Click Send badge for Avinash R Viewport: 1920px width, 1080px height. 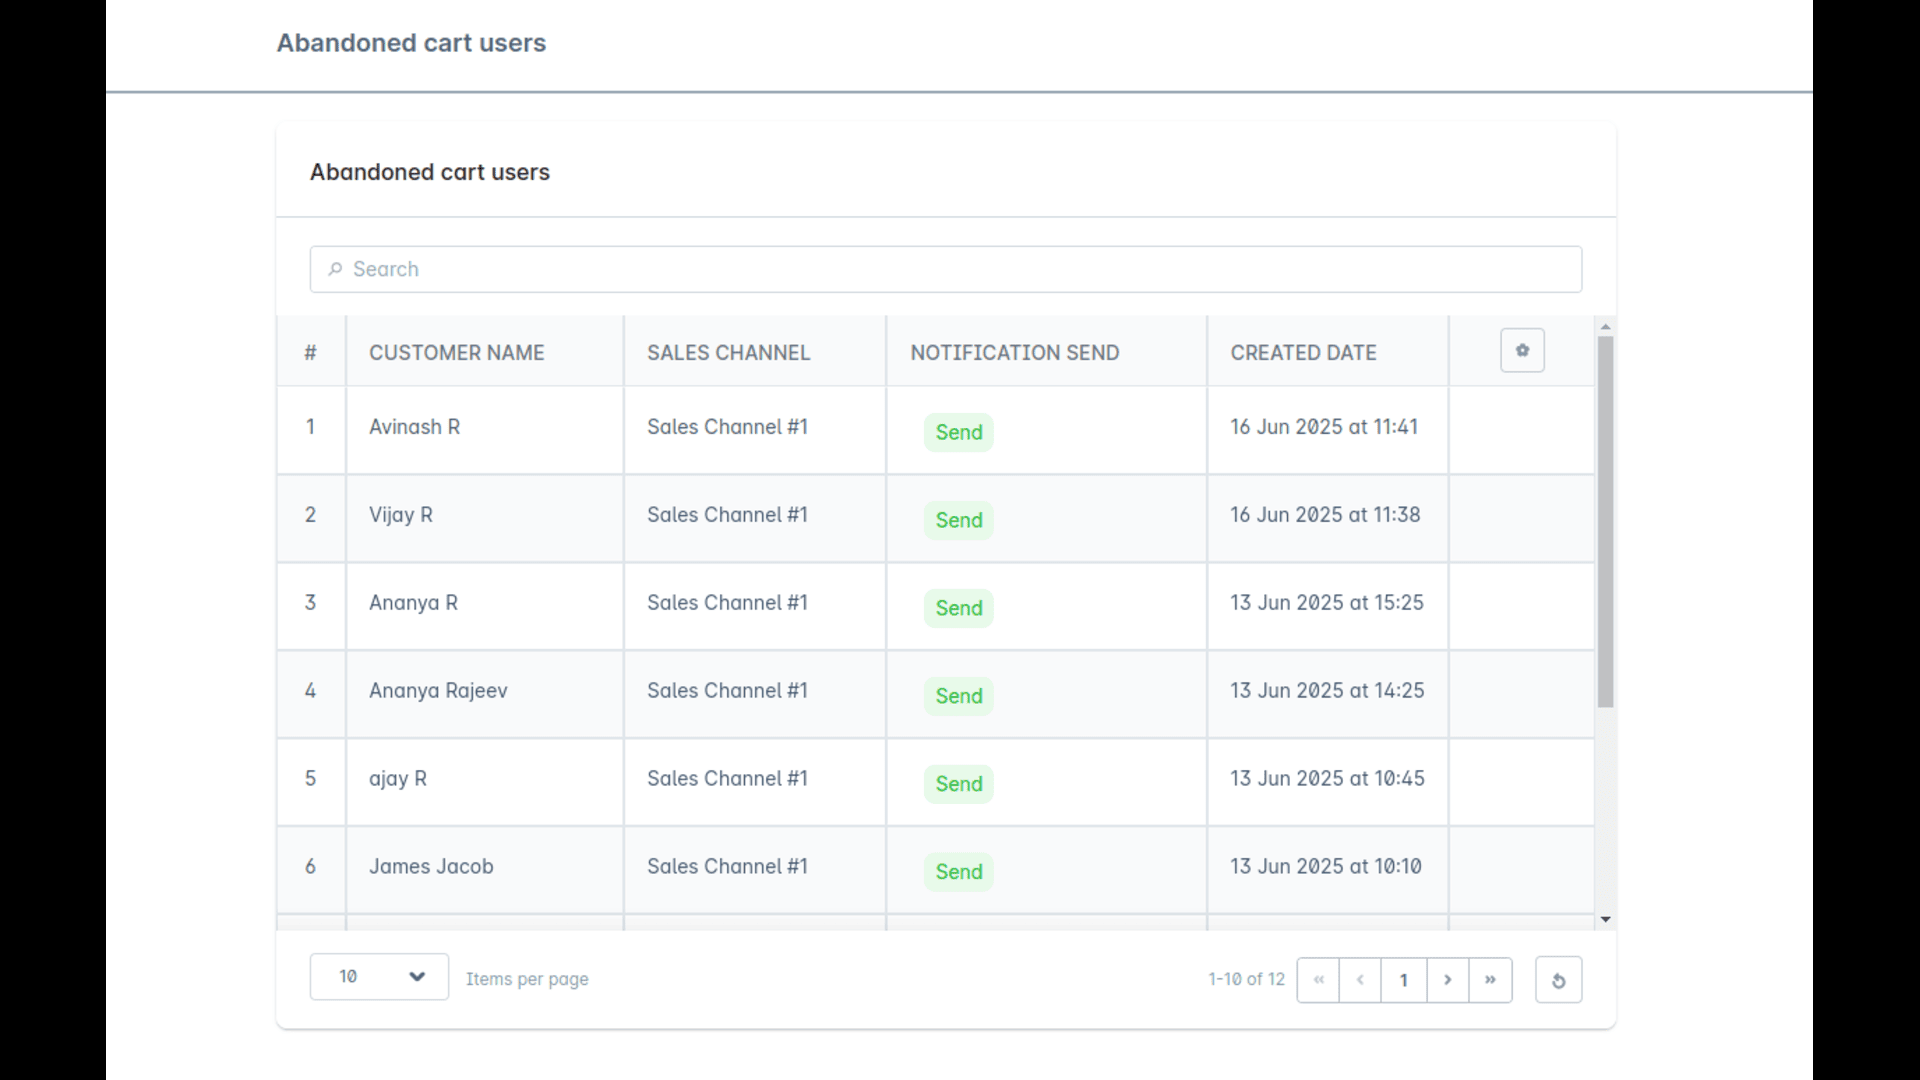coord(958,432)
